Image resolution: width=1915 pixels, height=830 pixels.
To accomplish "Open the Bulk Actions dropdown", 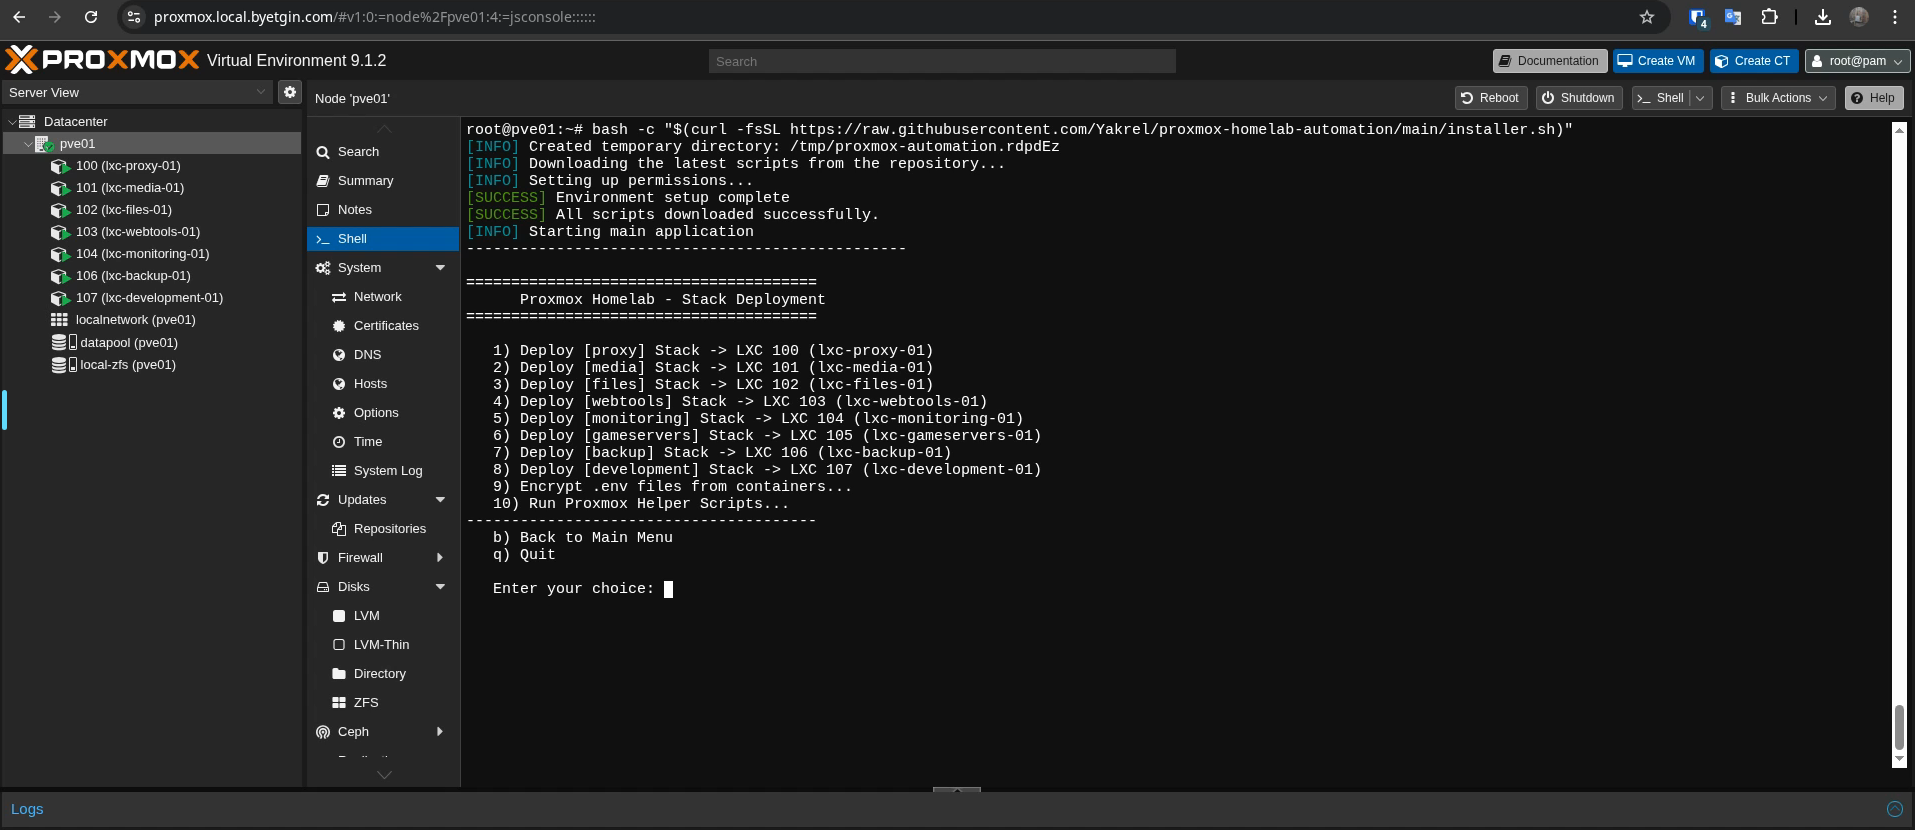I will (1777, 98).
